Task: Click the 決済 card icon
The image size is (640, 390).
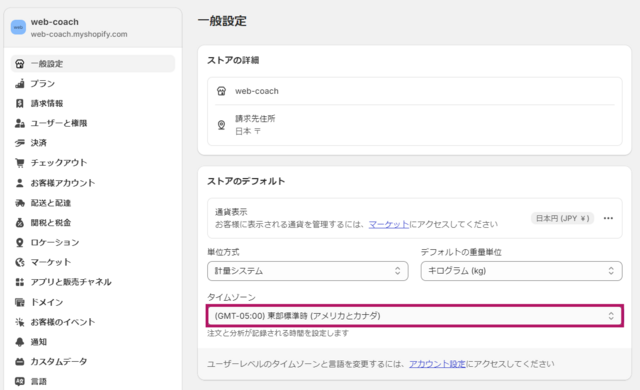Action: 20,143
